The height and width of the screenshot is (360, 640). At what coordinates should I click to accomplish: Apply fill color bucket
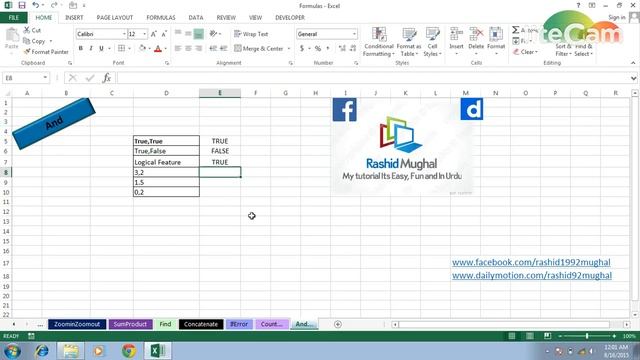[142, 48]
